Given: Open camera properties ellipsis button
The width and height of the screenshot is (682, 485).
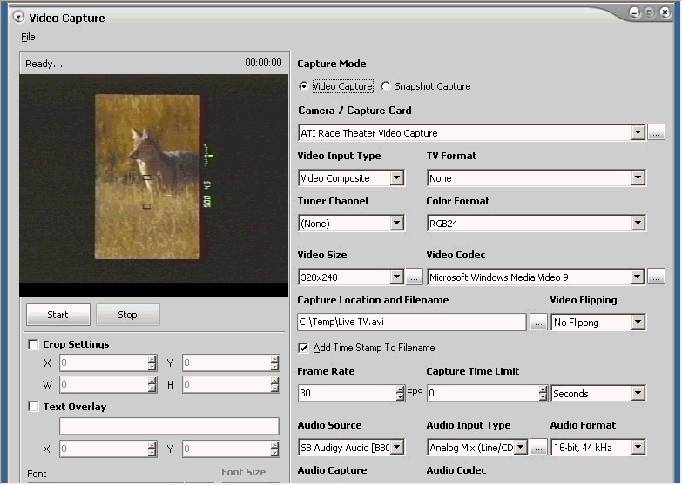Looking at the screenshot, I should (656, 132).
